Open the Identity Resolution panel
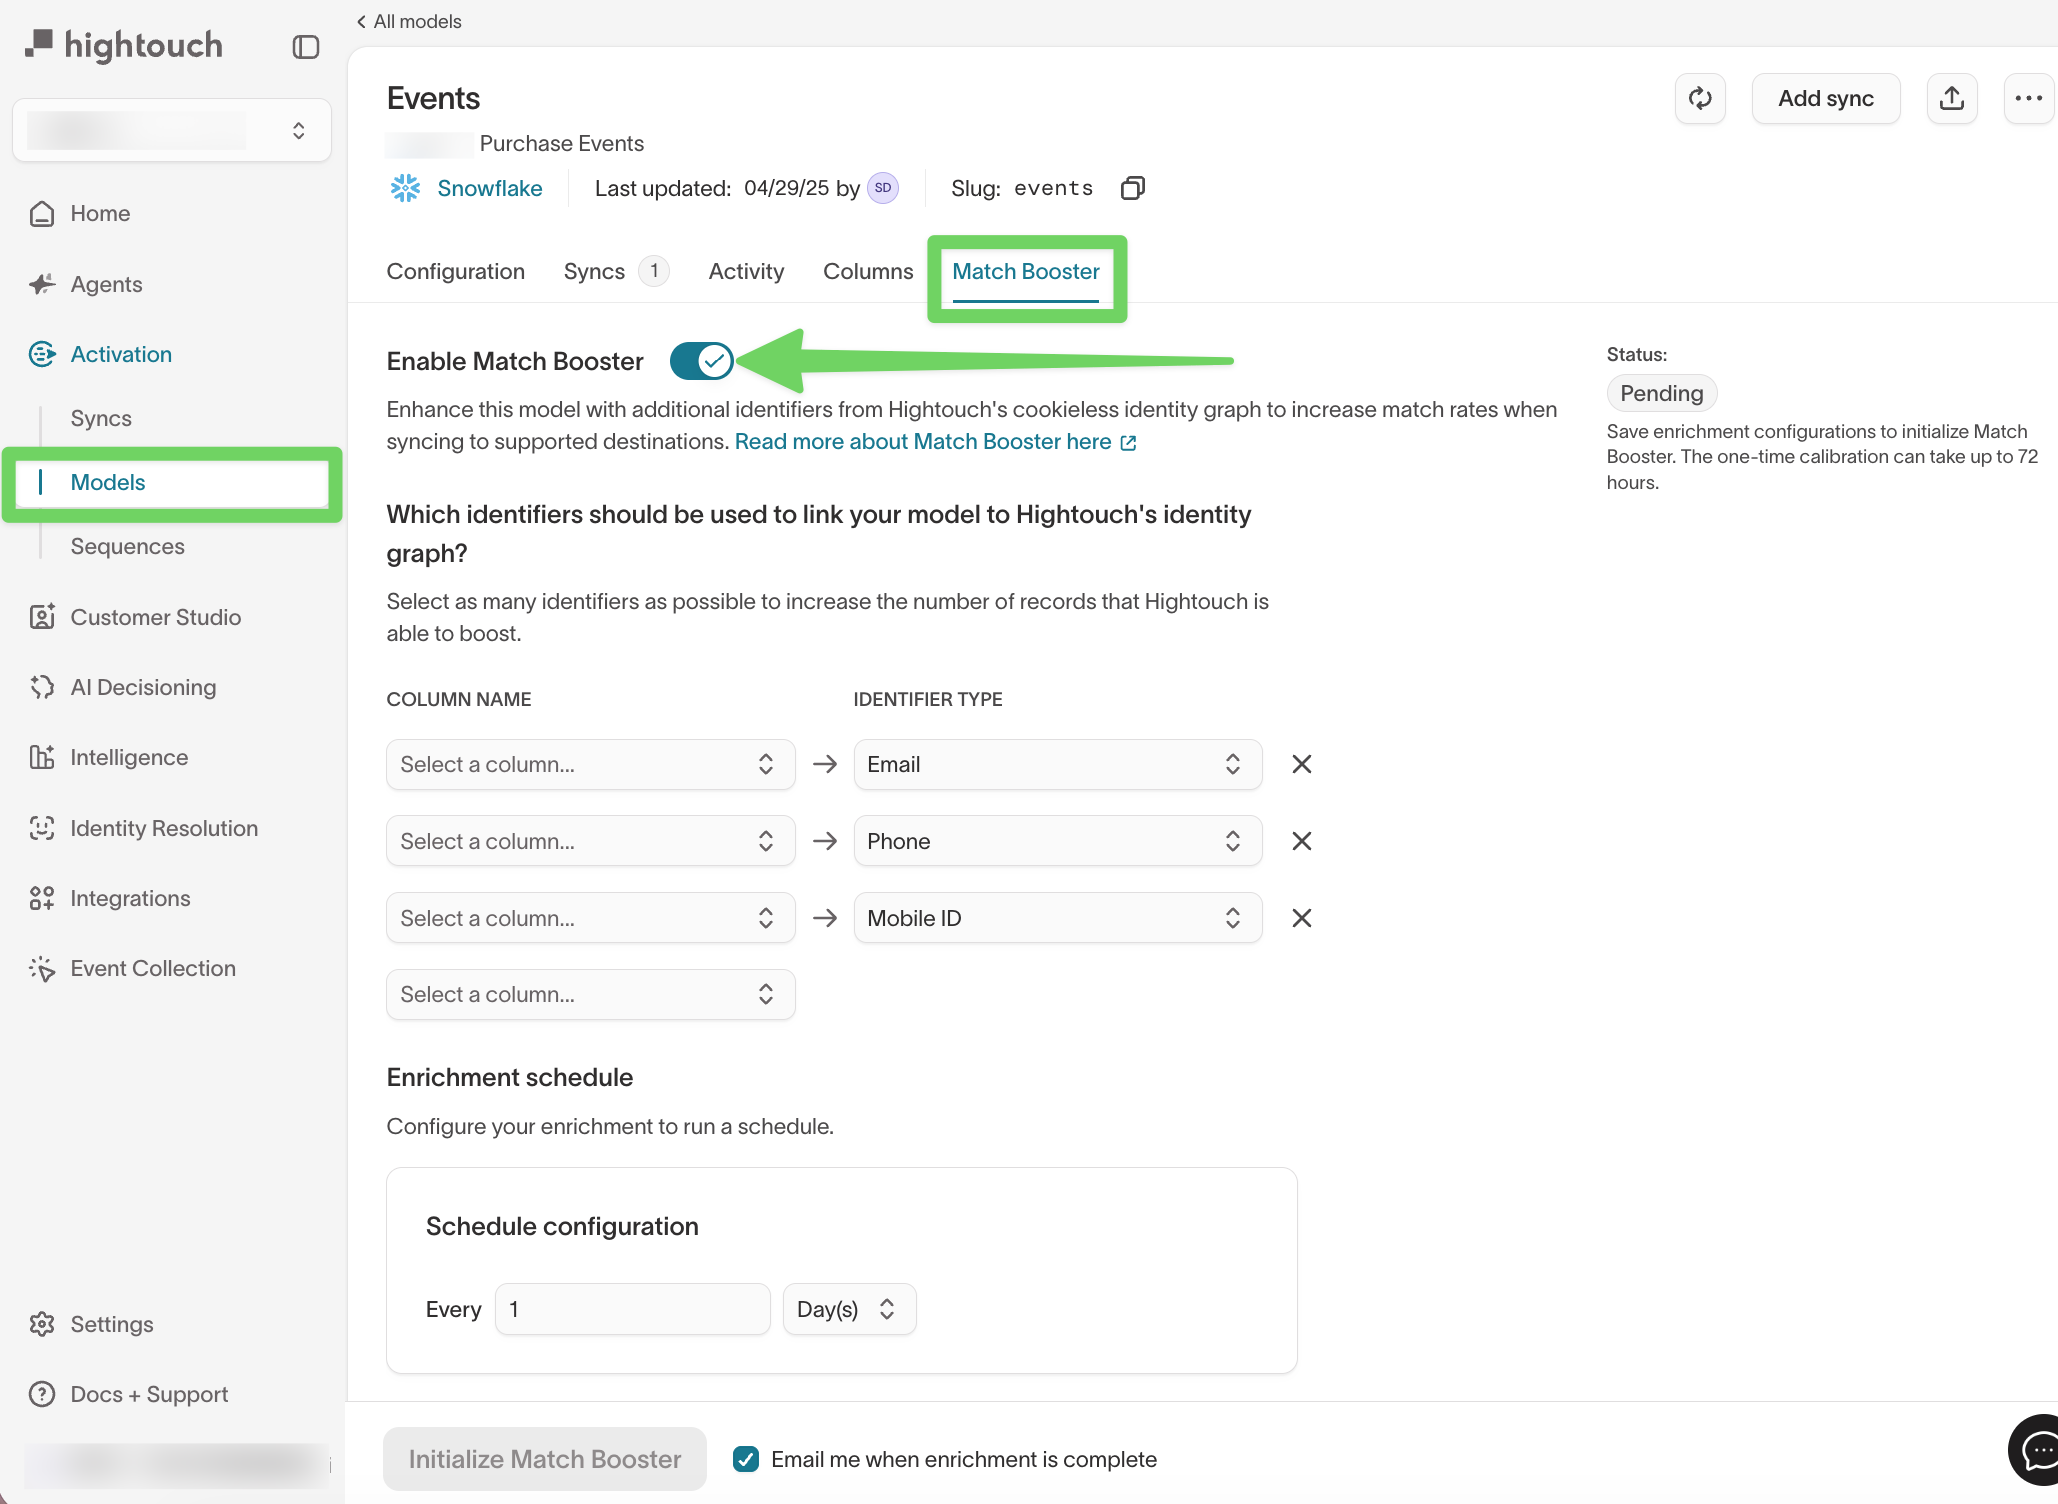This screenshot has width=2058, height=1504. tap(164, 828)
